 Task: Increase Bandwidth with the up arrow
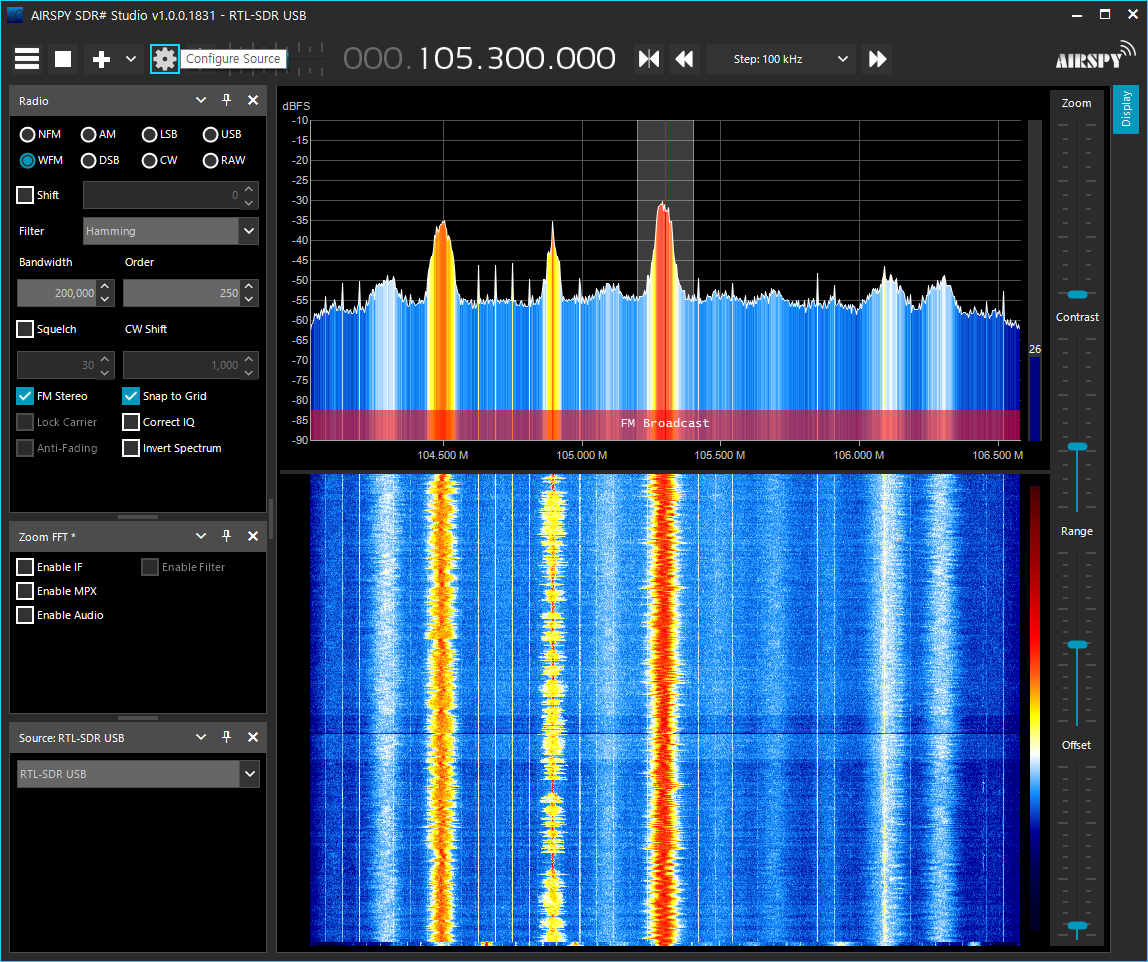(105, 287)
